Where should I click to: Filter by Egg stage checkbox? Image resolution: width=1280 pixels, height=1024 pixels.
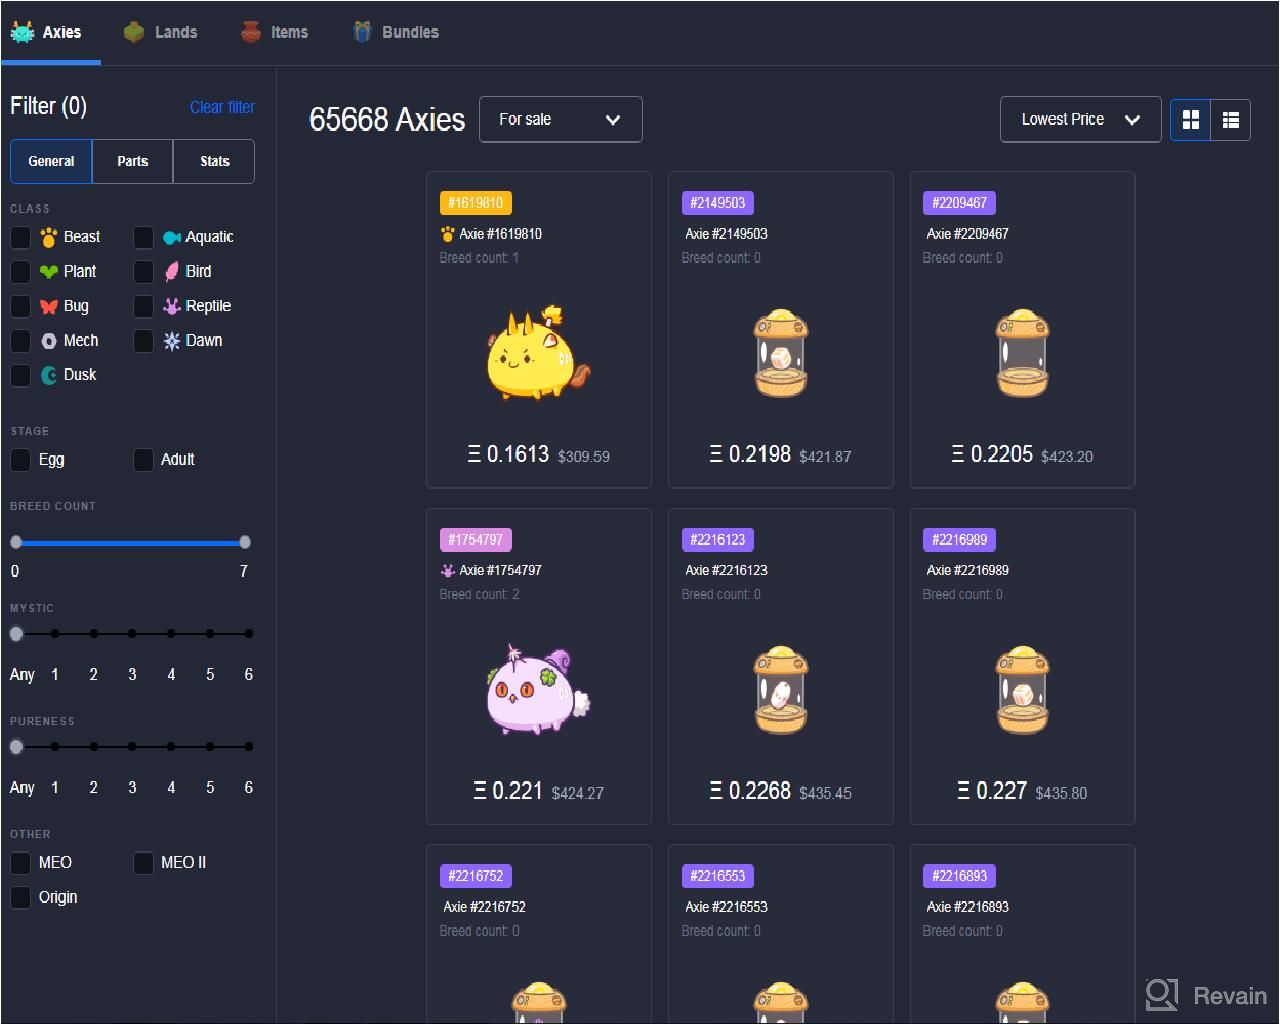20,460
